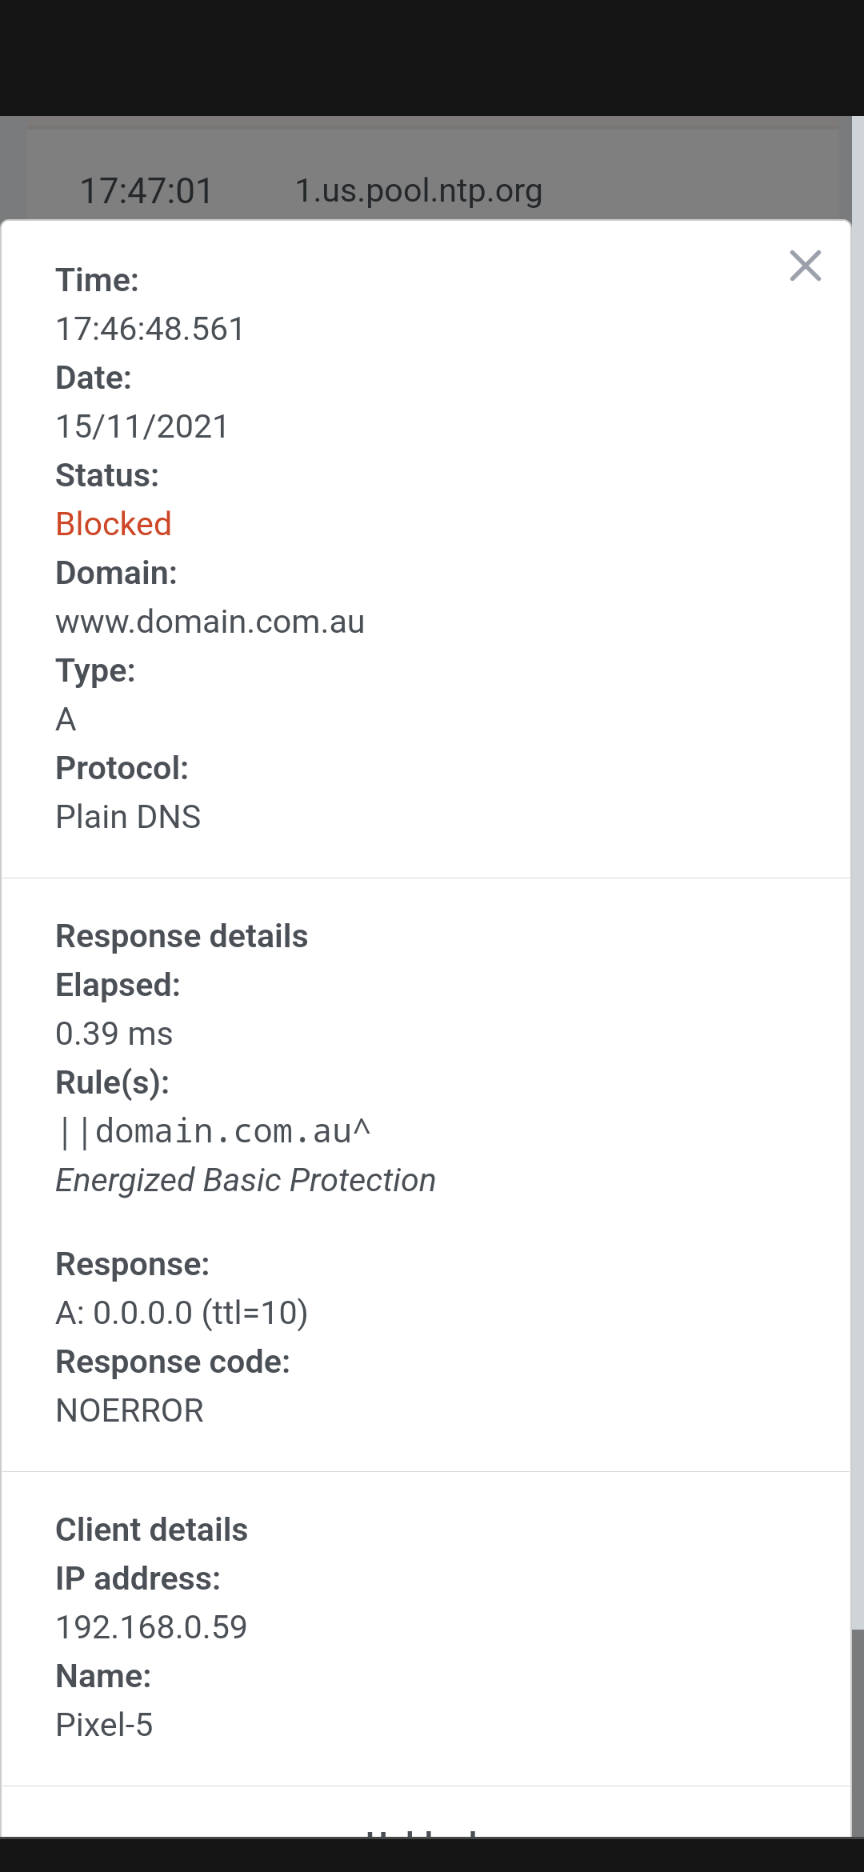Click the 15/11/2021 date value
Screen dimensions: 864x1872
142,427
